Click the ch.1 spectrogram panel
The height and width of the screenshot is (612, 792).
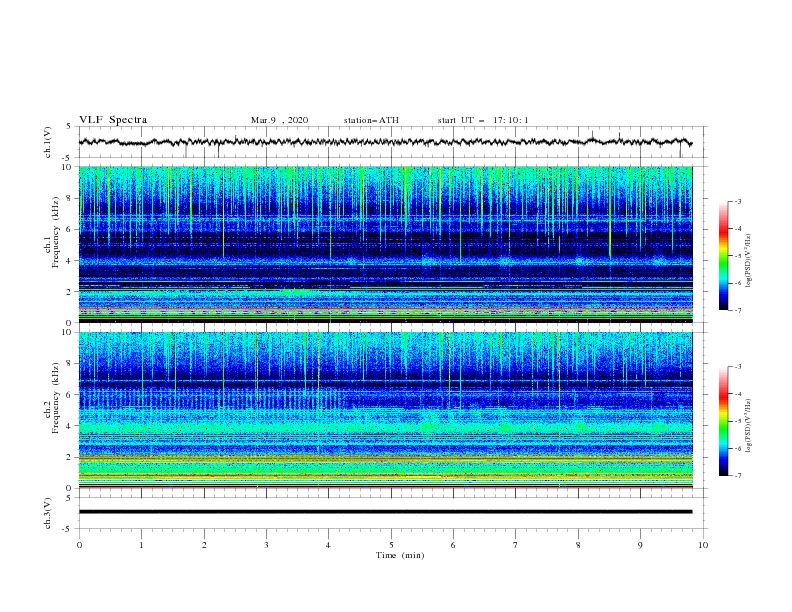[x=385, y=244]
